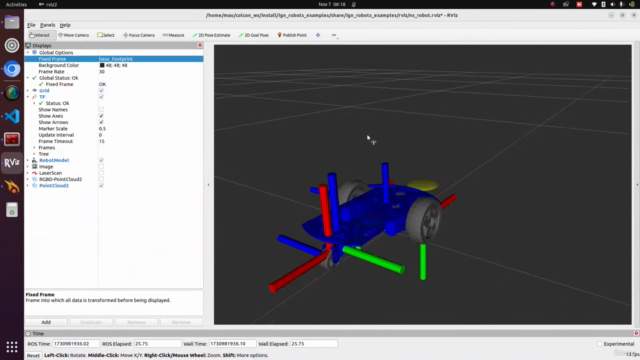
Task: Switch to RViz in the dock
Action: [12, 163]
